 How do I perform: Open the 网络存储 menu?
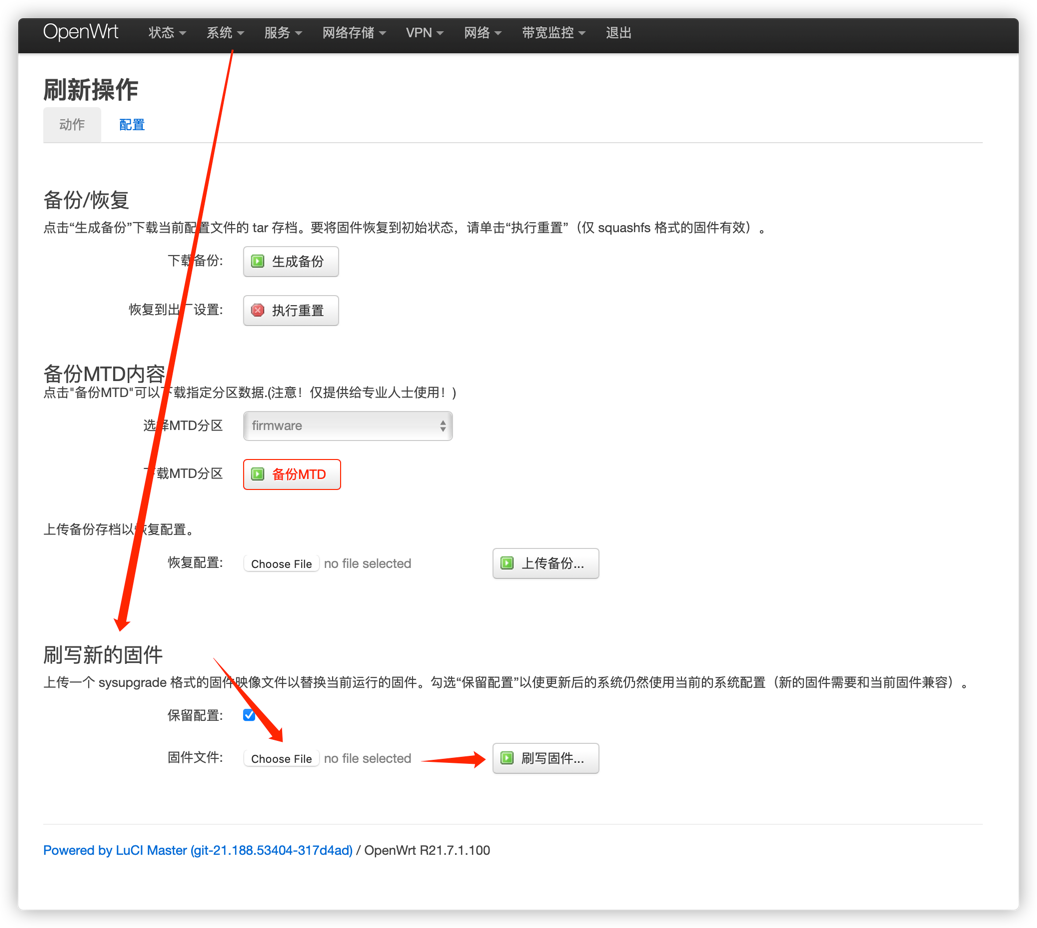point(354,33)
